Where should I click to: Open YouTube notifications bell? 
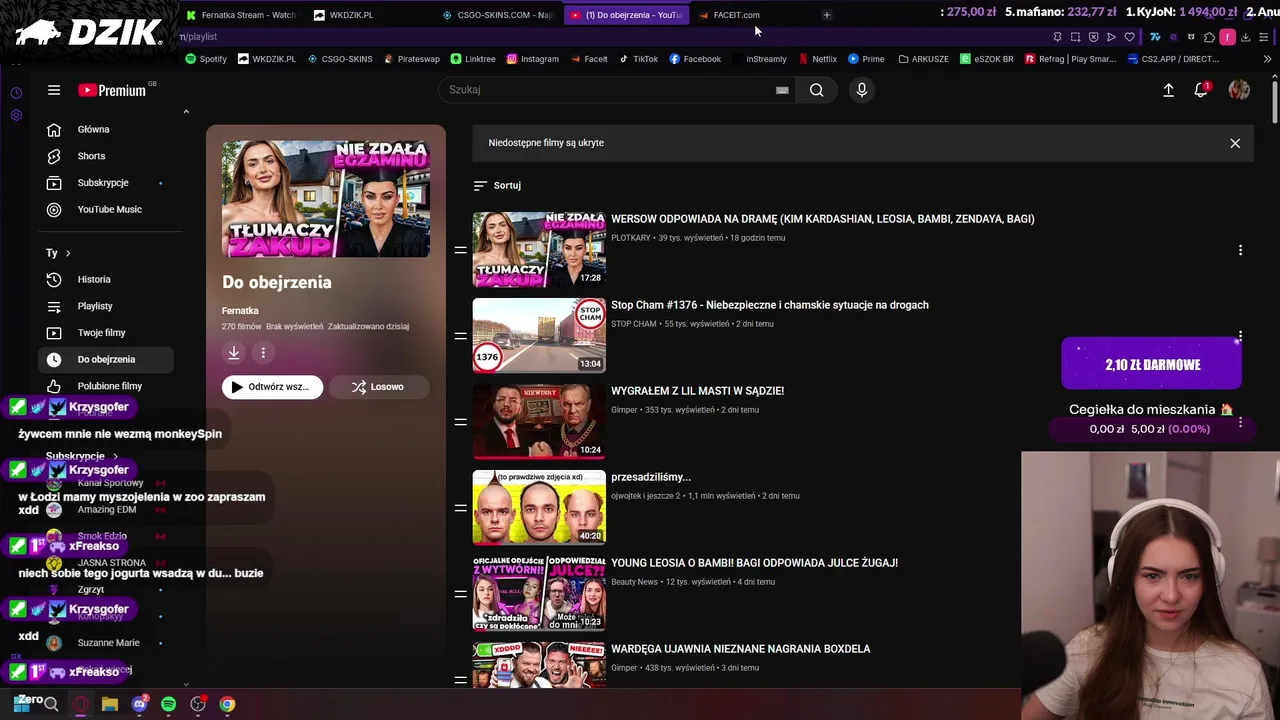[x=1201, y=90]
